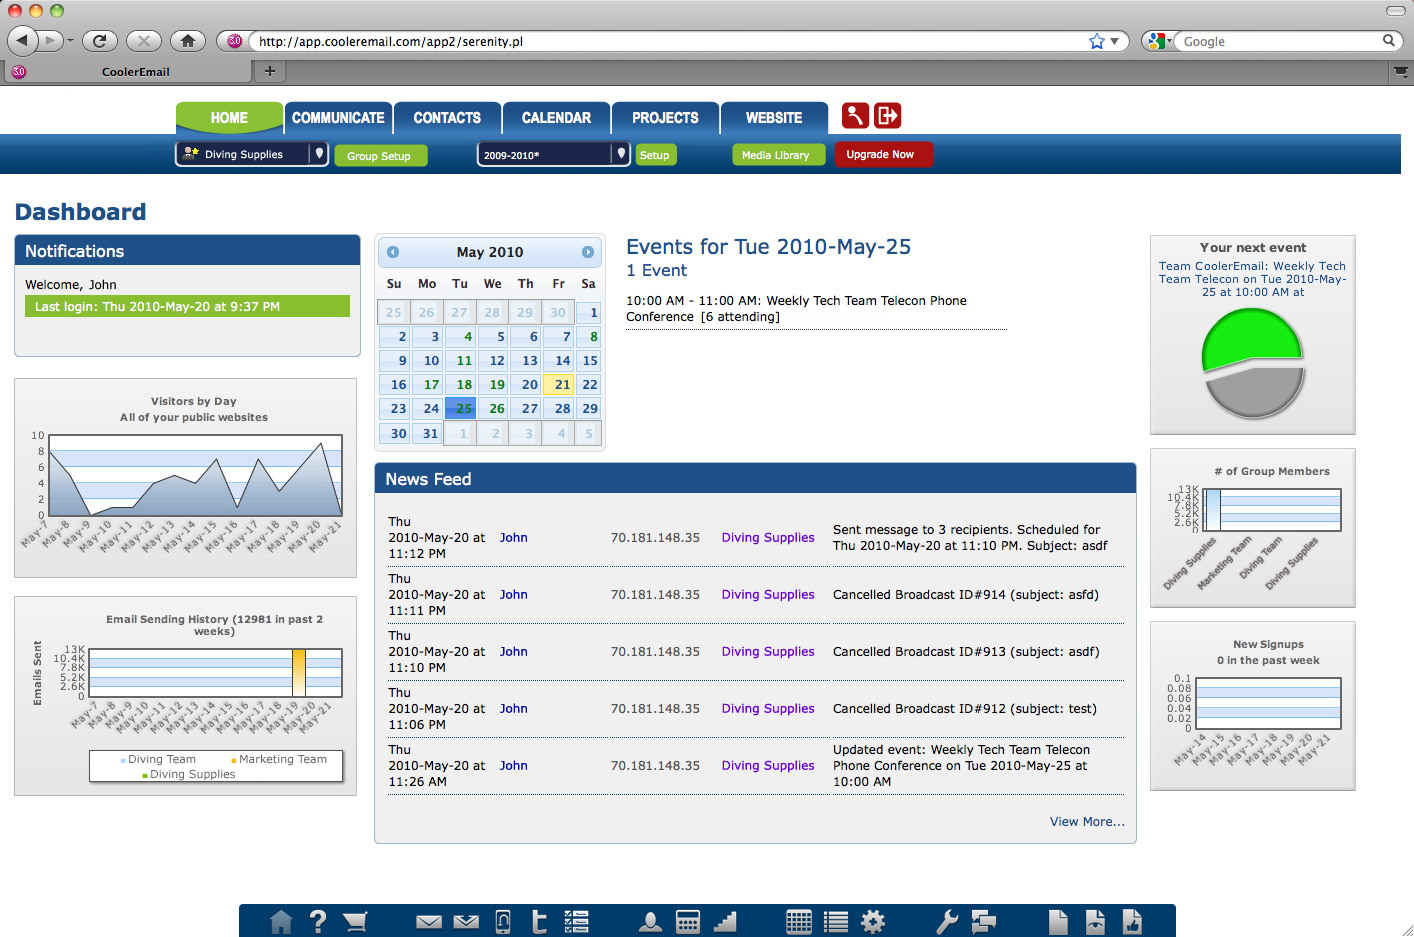Toggle the bookmark star in address bar
The height and width of the screenshot is (937, 1414).
click(x=1096, y=41)
